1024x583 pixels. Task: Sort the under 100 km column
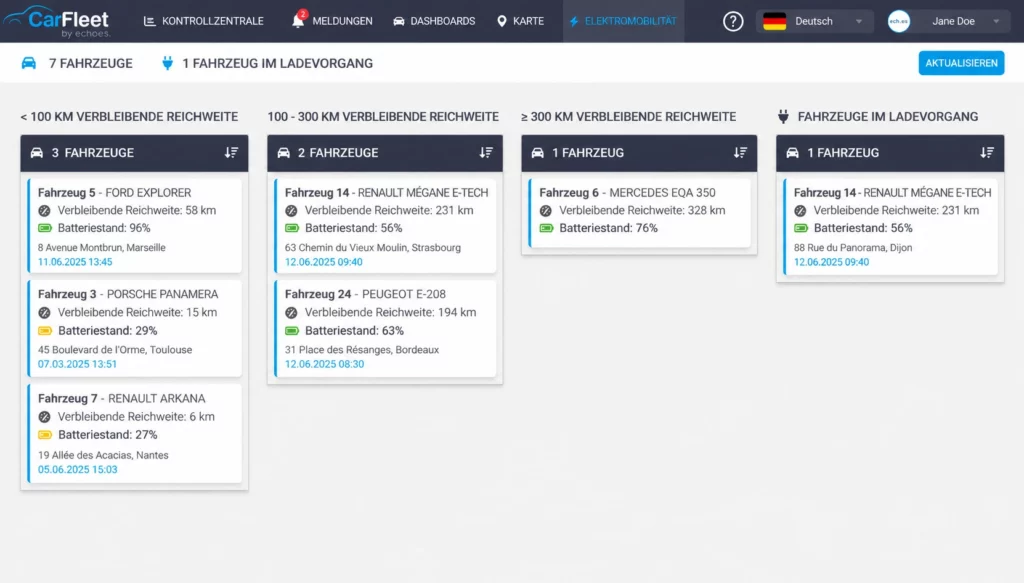coord(231,153)
